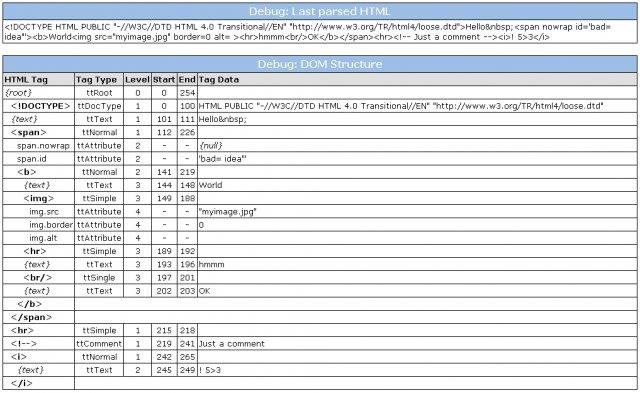Click the 'ttComment' tag type cell
The image size is (640, 393).
pyautogui.click(x=99, y=344)
